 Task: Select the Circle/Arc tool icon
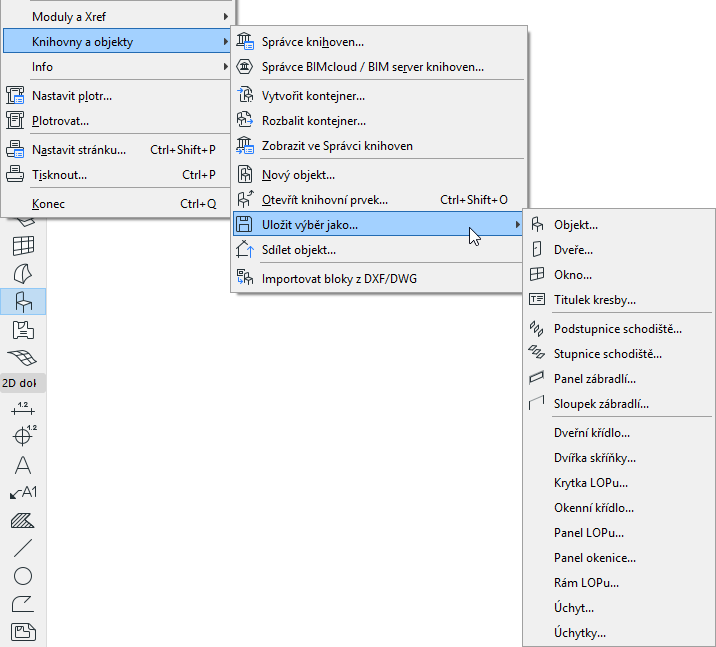point(23,576)
